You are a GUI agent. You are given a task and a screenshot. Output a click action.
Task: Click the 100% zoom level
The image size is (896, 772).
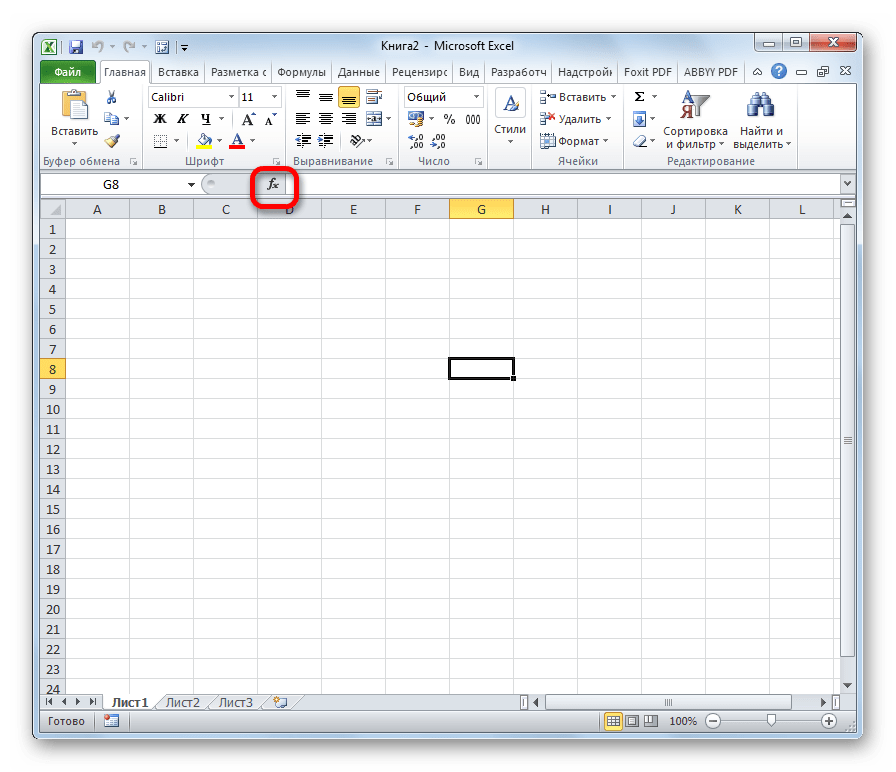point(683,721)
